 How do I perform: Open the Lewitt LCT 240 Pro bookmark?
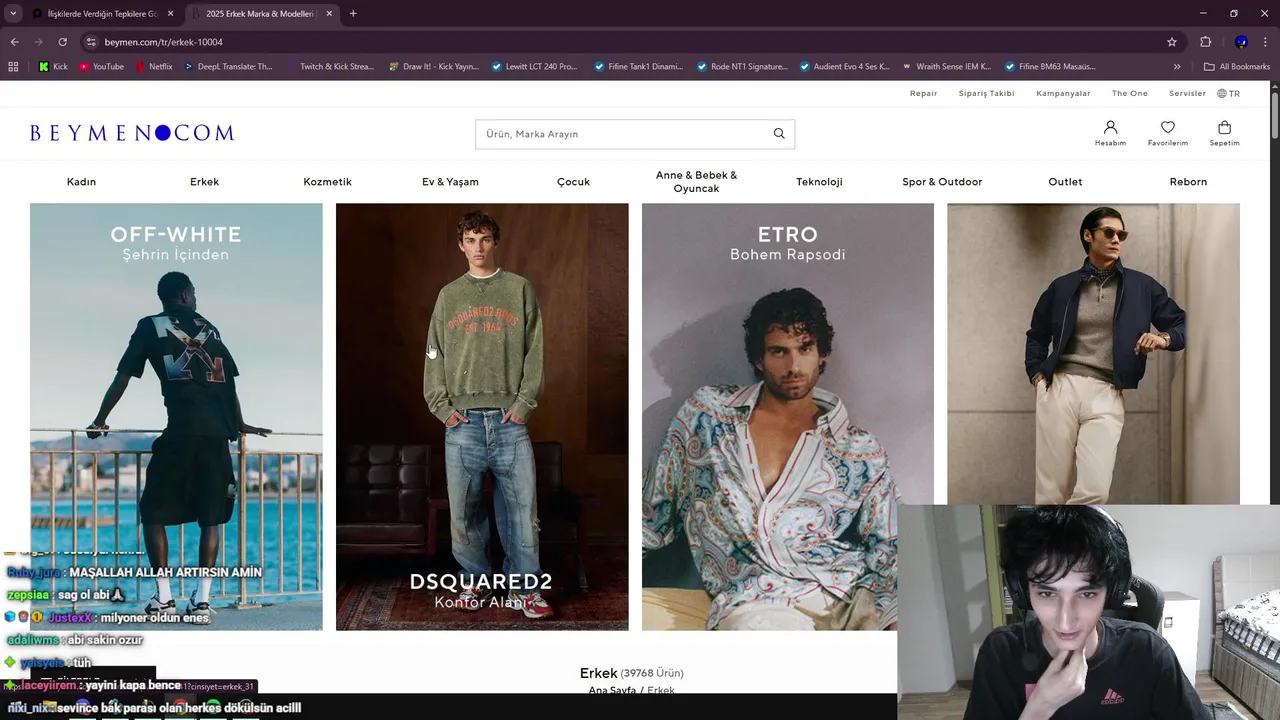point(535,67)
